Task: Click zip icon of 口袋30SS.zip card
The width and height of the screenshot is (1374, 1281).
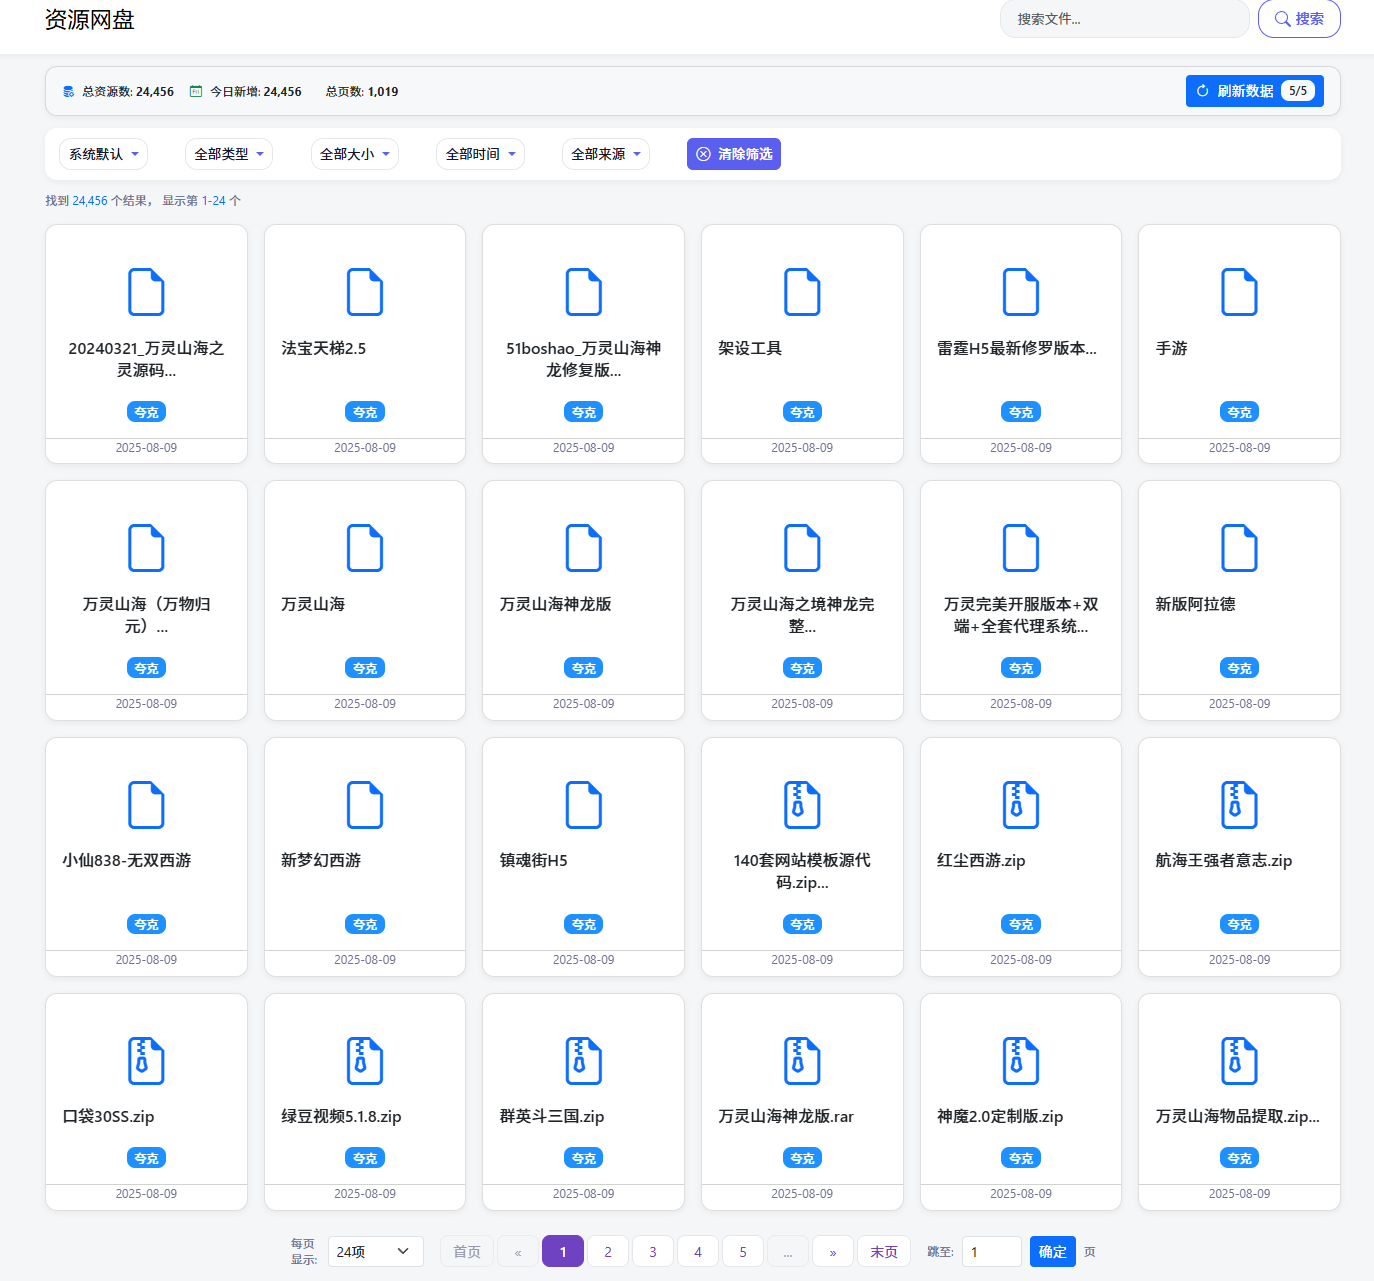Action: pyautogui.click(x=146, y=1061)
